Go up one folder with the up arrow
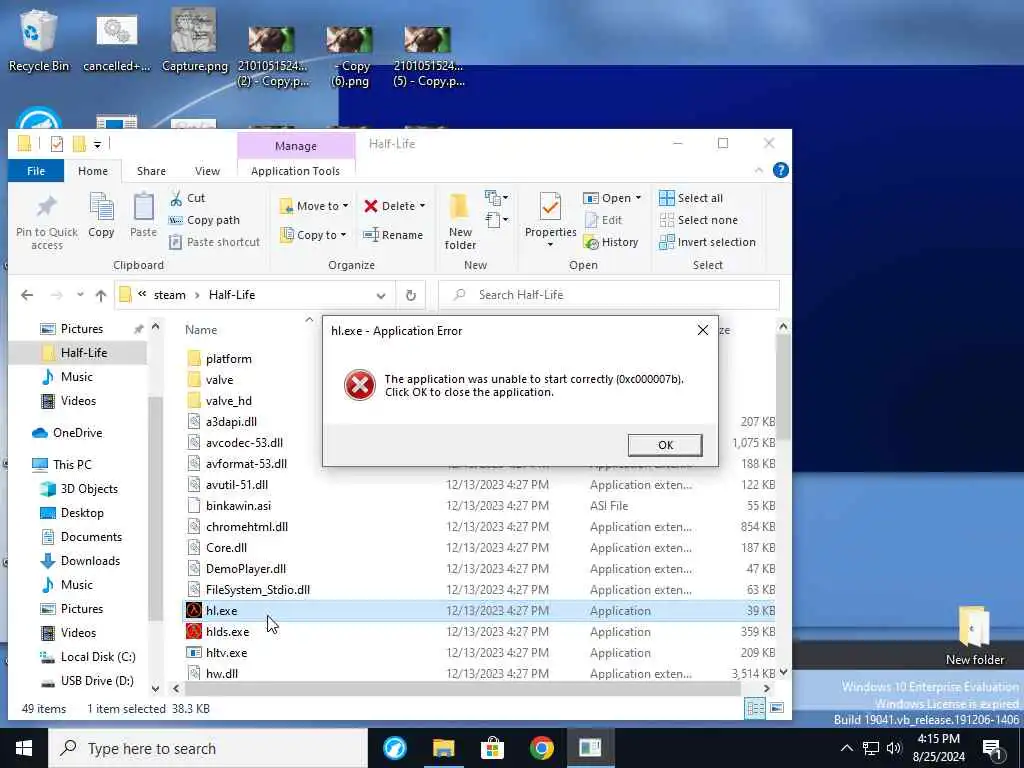 (101, 295)
